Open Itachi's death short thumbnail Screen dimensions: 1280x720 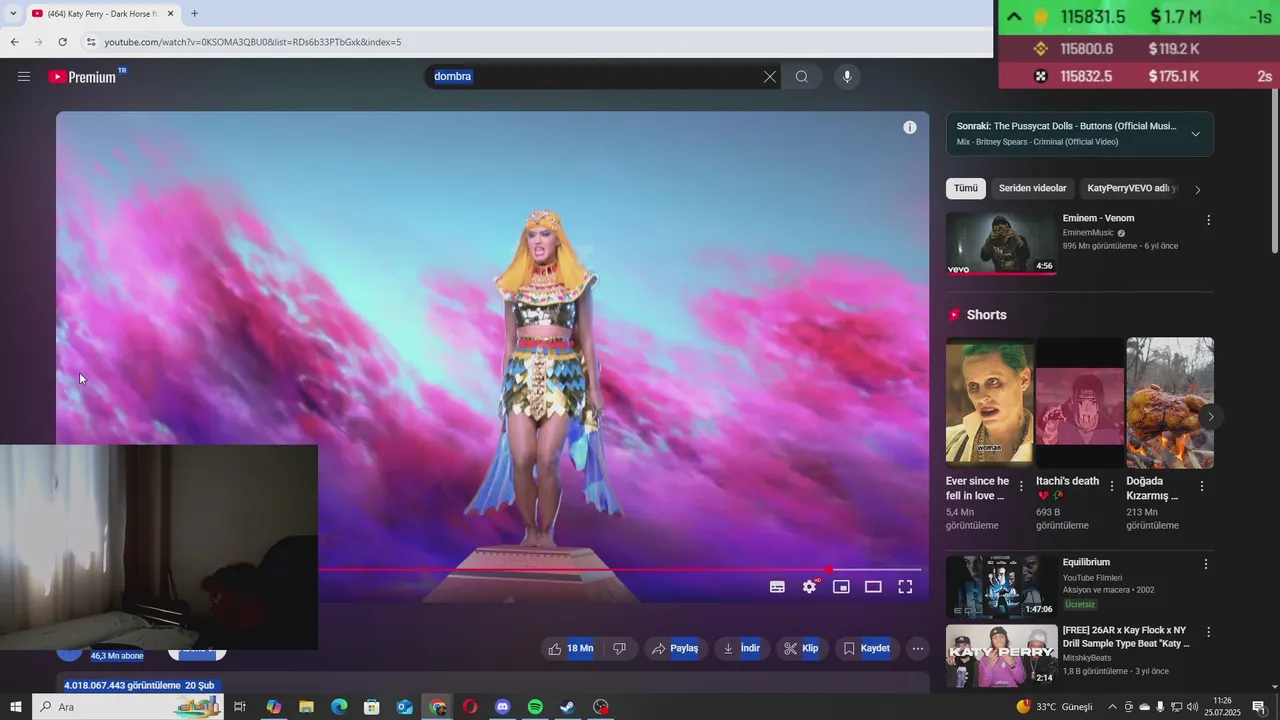pyautogui.click(x=1080, y=403)
